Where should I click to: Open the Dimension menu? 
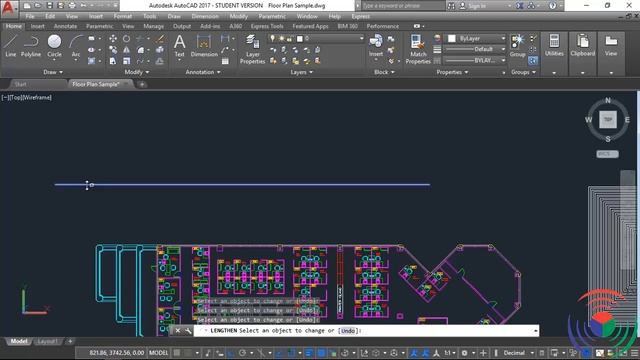tap(205, 16)
